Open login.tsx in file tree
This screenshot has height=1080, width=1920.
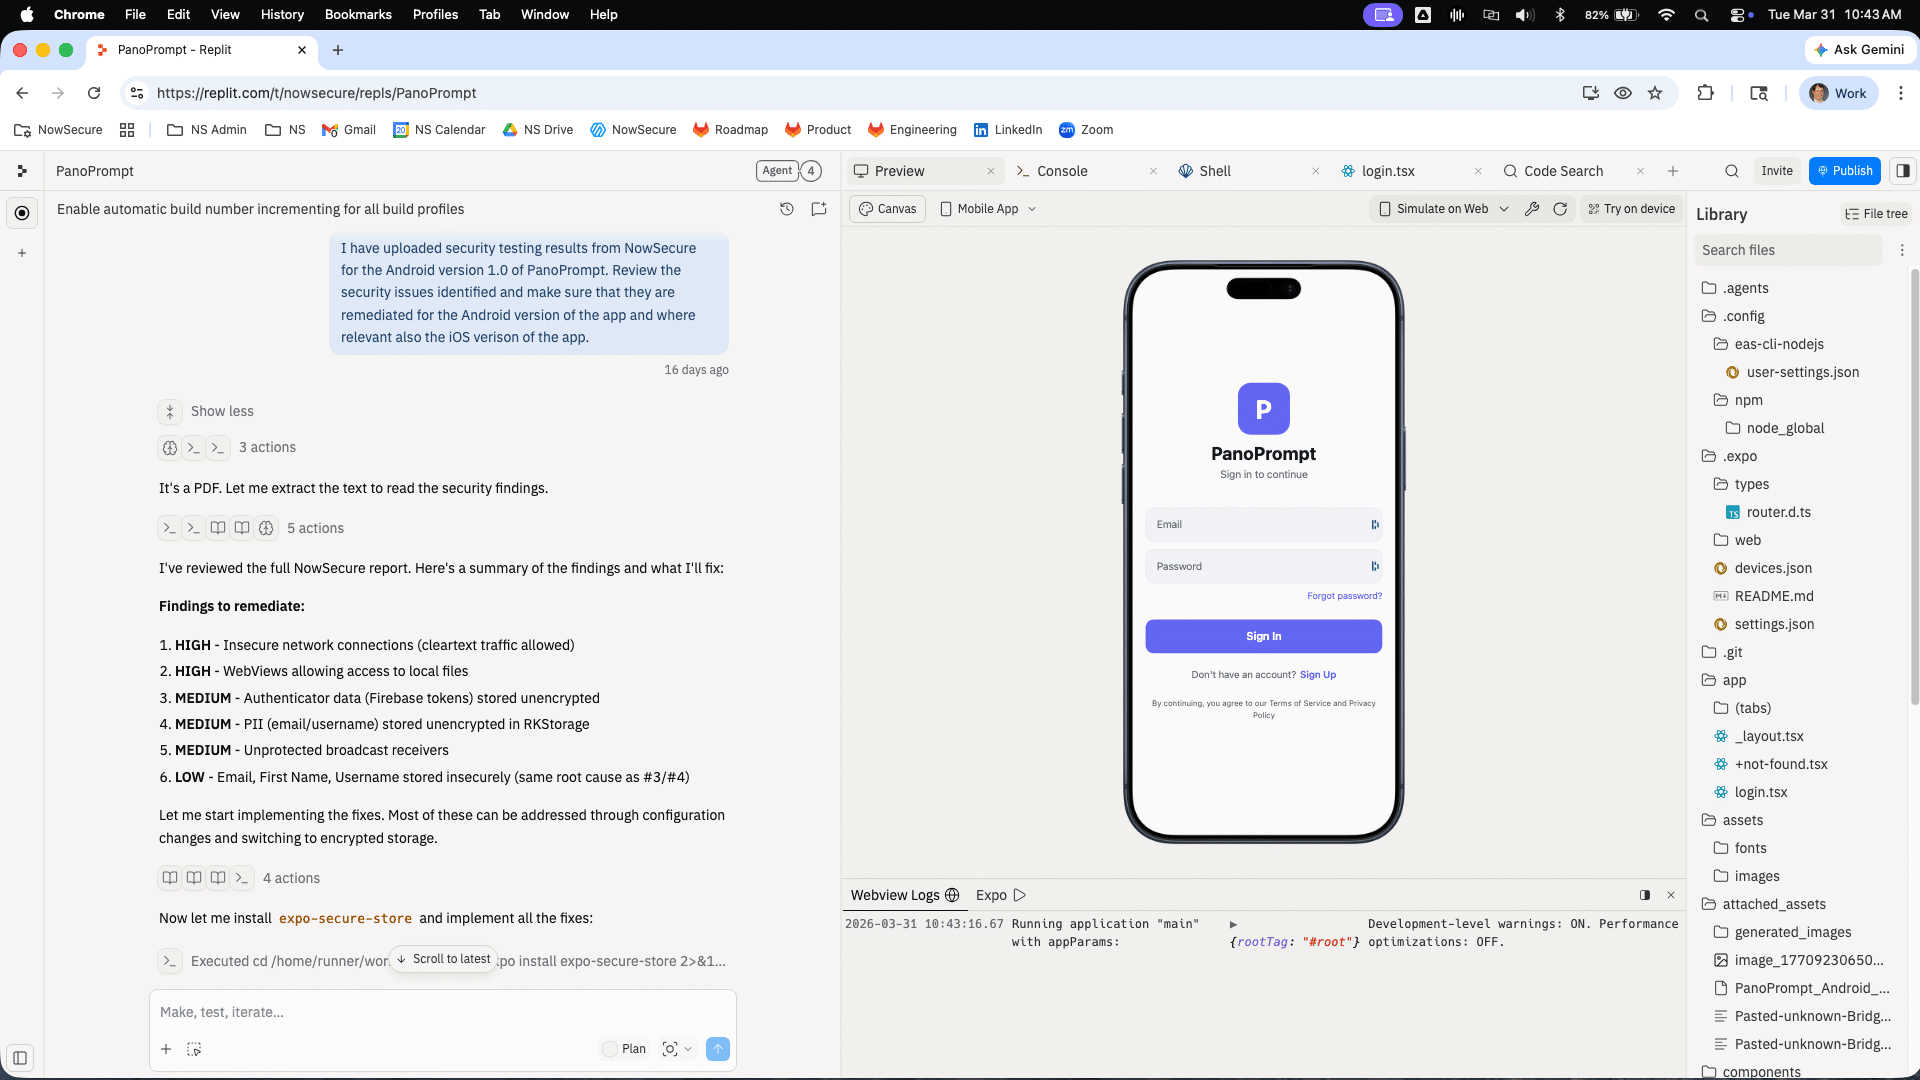pyautogui.click(x=1751, y=792)
